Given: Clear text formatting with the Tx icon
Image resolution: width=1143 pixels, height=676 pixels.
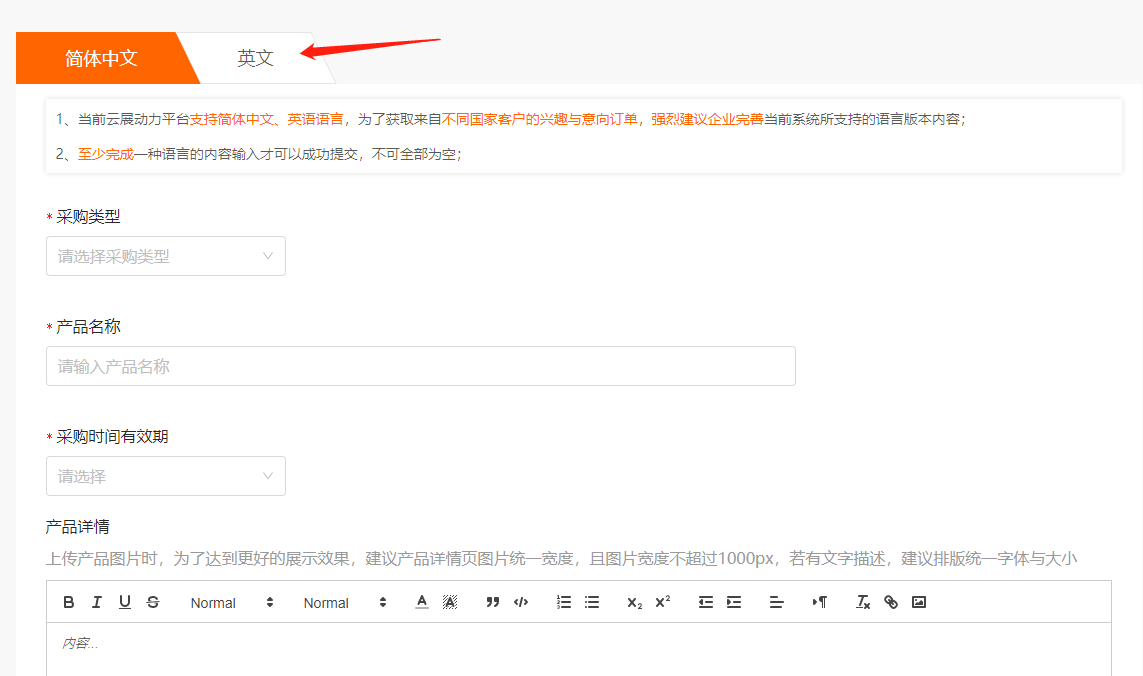Looking at the screenshot, I should coord(862,602).
